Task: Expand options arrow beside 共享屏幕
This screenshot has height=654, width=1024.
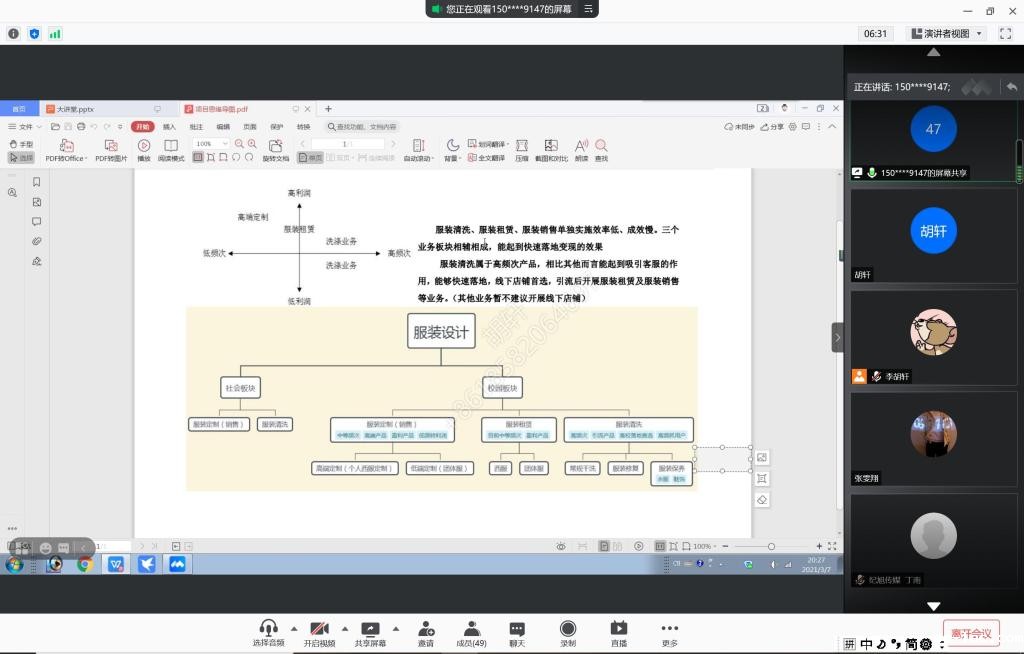Action: click(x=395, y=629)
